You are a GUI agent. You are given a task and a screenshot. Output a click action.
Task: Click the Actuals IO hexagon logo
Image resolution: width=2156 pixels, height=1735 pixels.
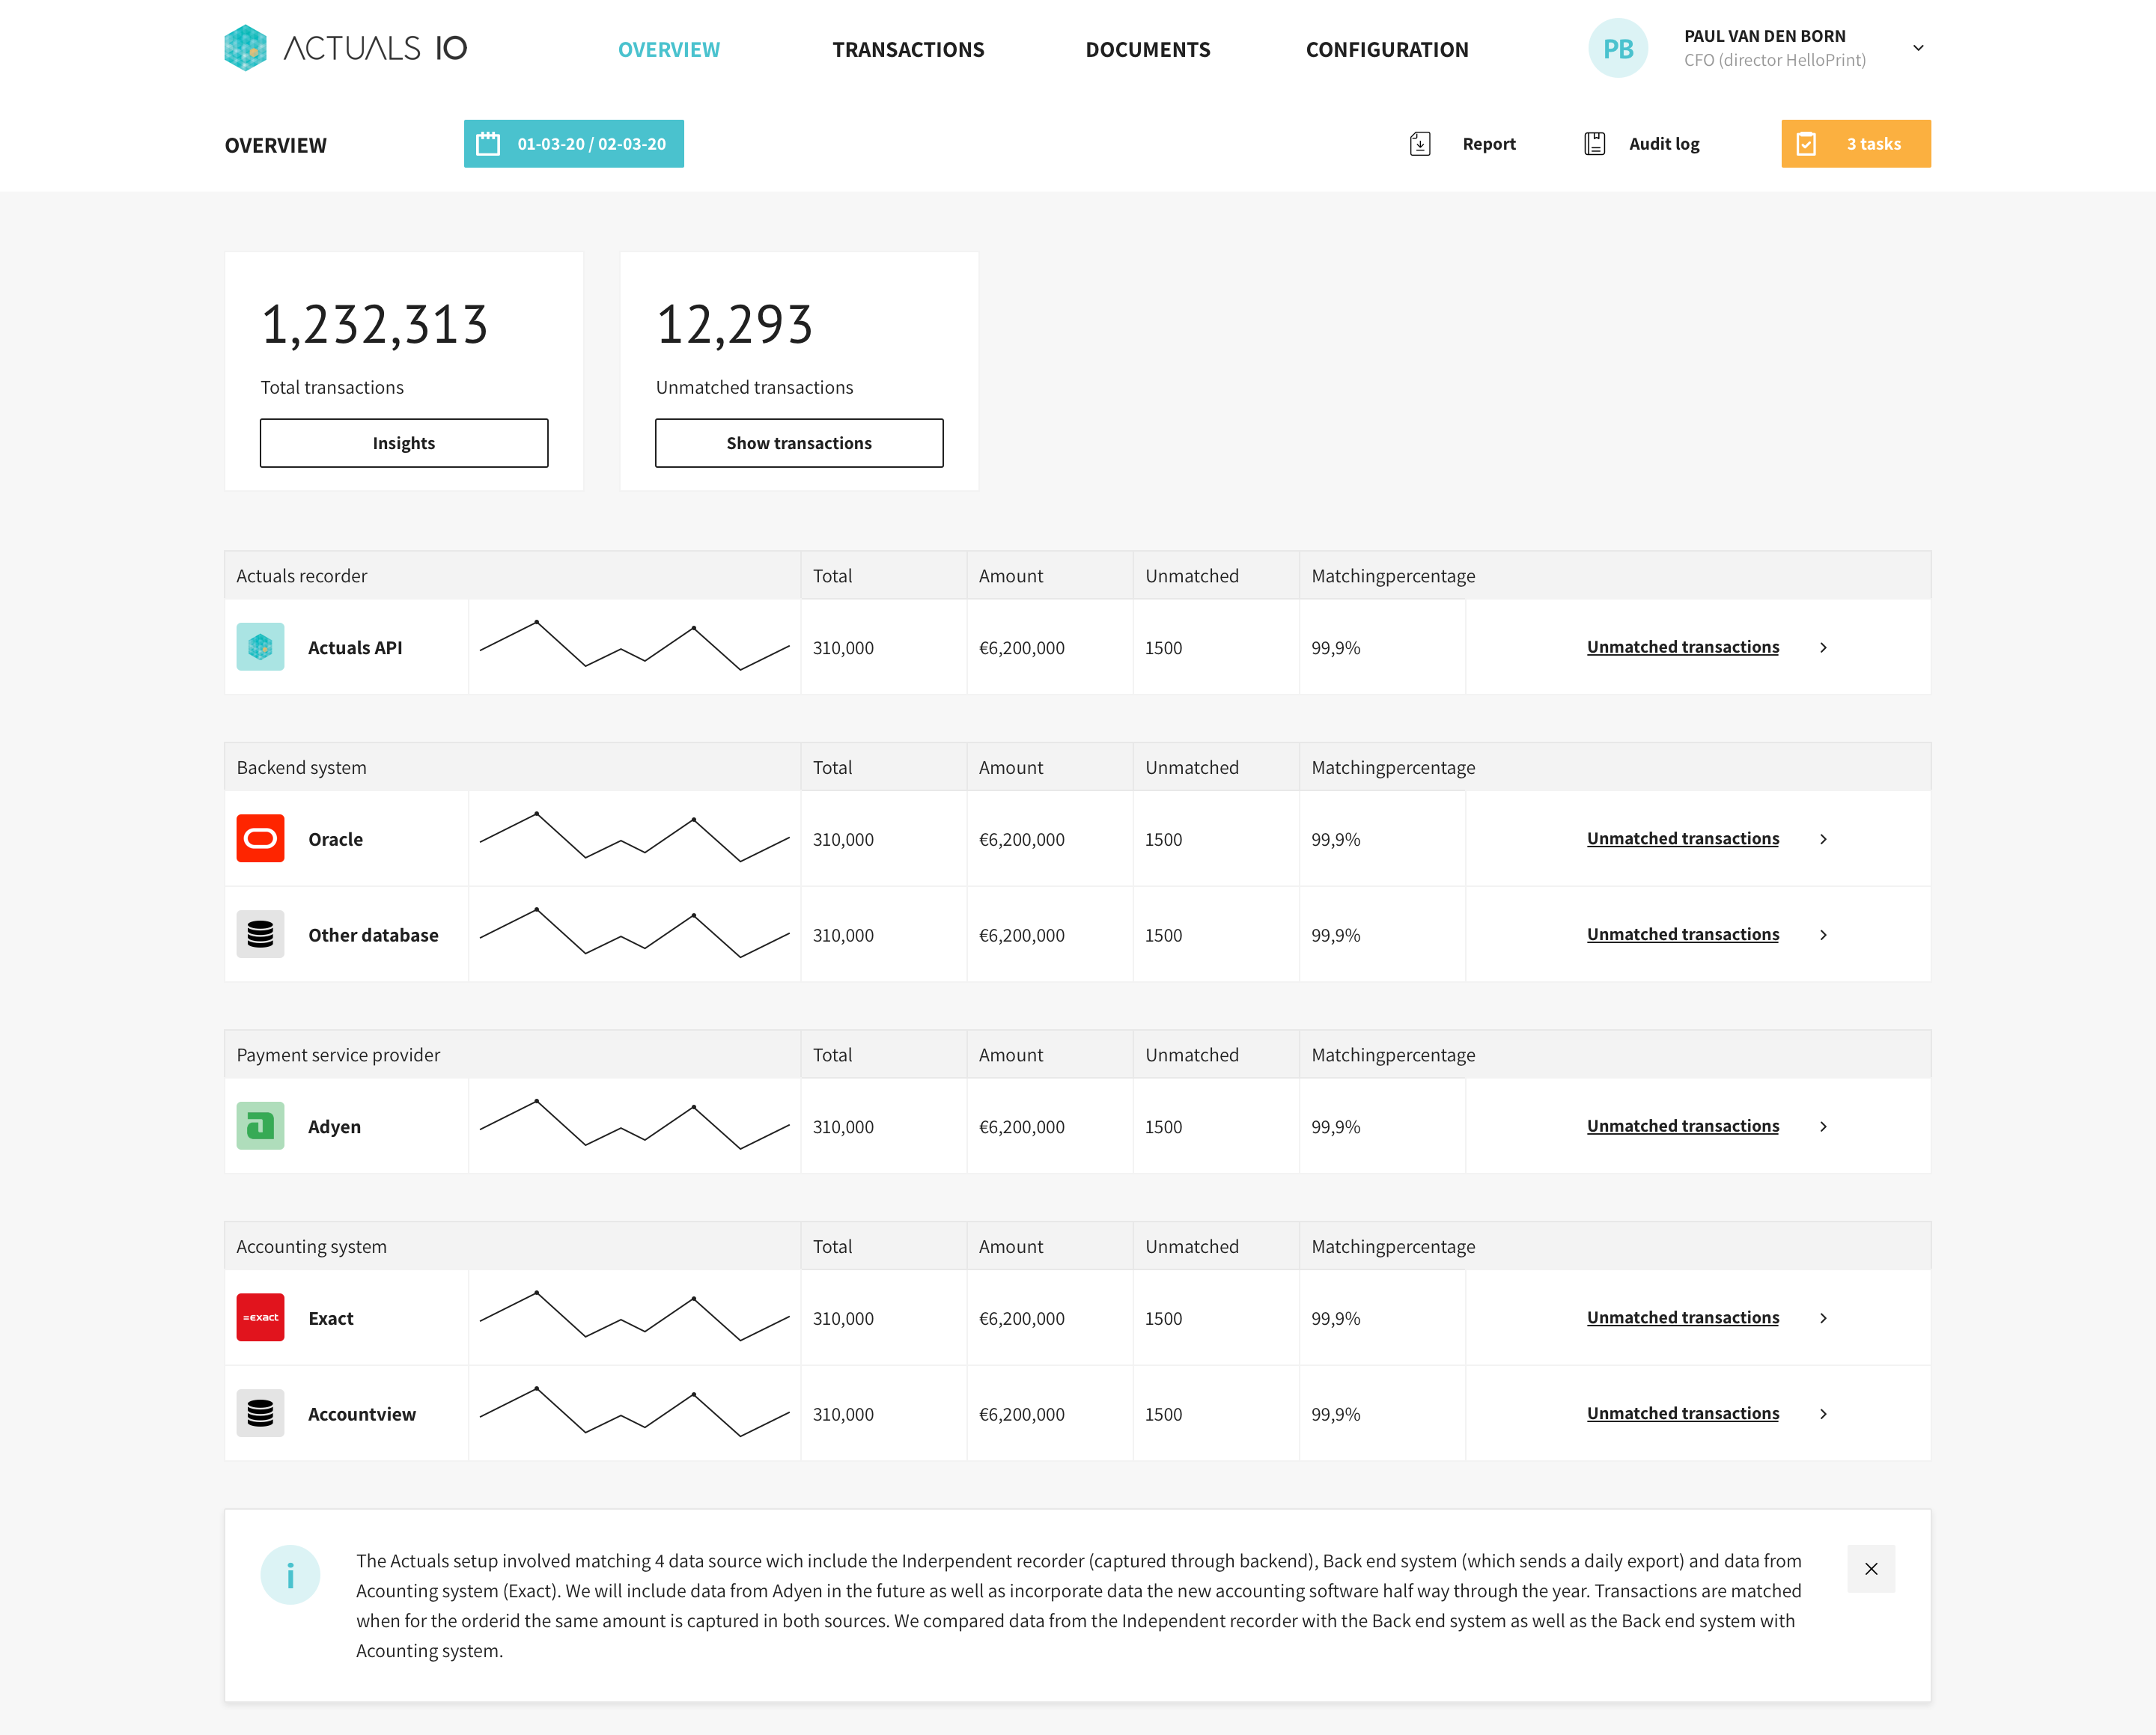click(245, 48)
